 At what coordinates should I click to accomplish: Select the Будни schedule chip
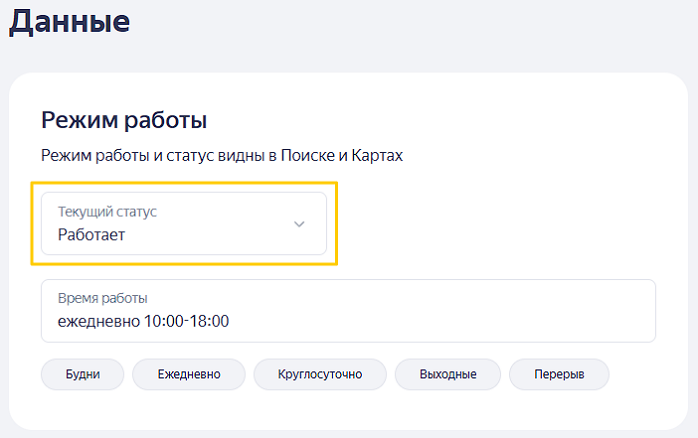(x=83, y=375)
